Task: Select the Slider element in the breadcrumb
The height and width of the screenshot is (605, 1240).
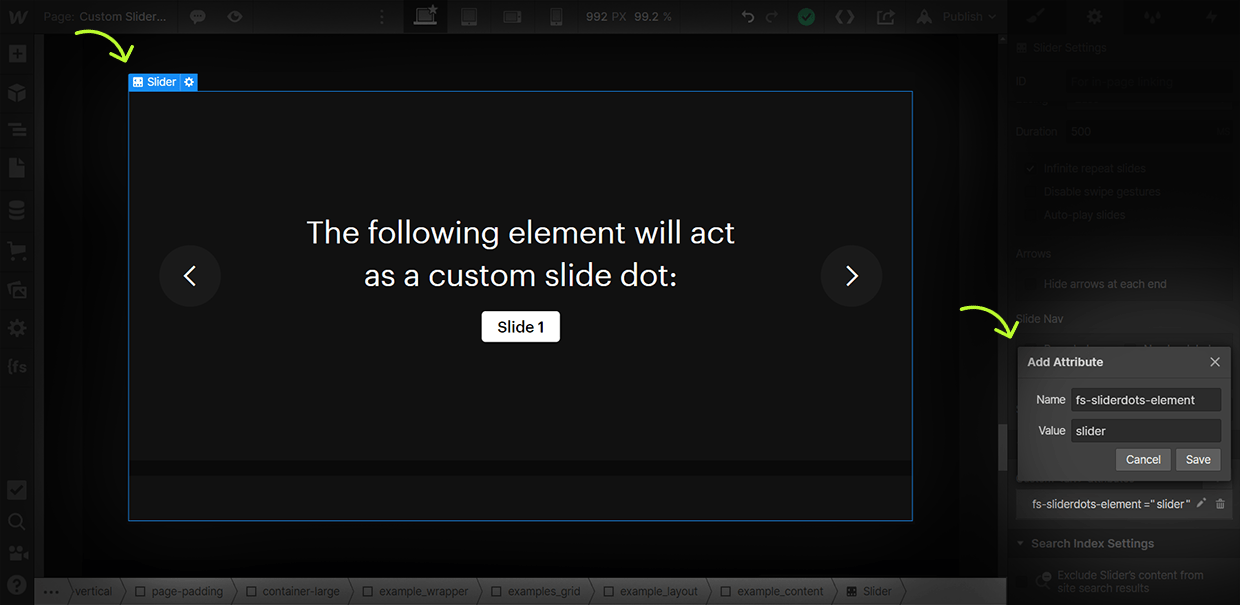Action: coord(869,591)
